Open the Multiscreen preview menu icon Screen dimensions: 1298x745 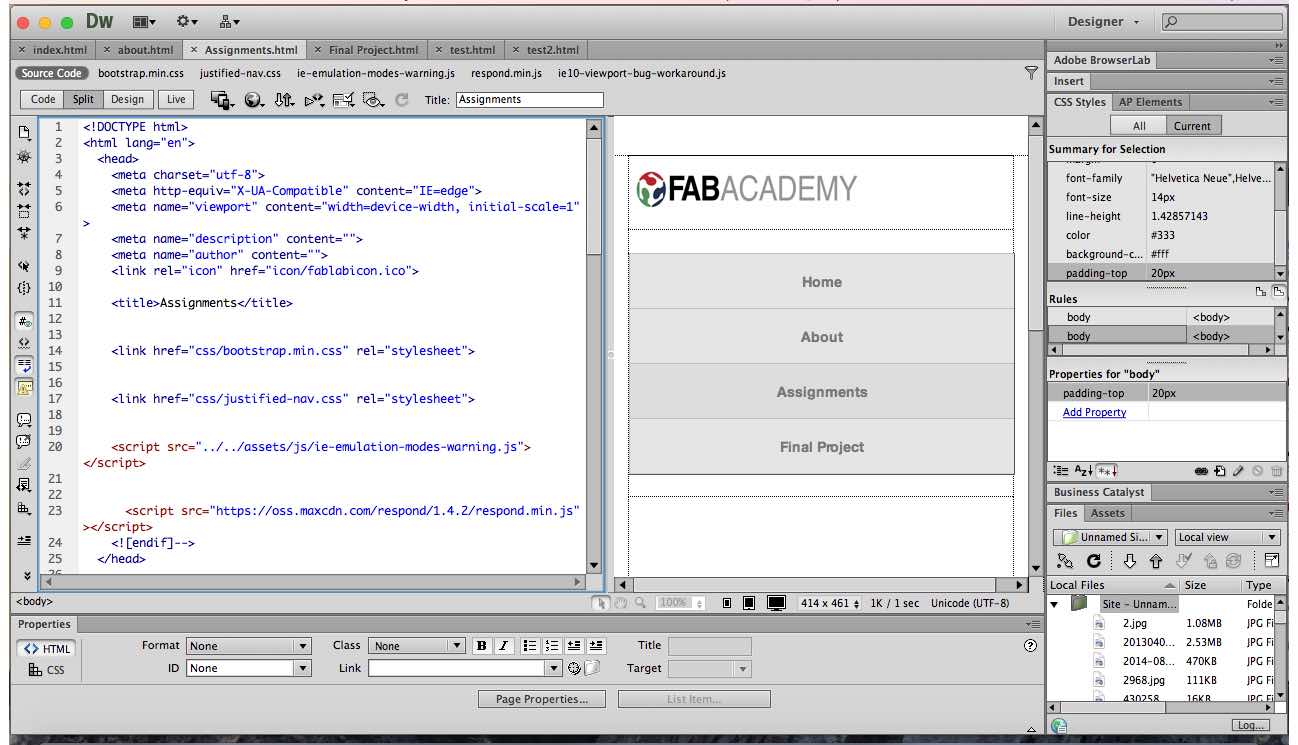[x=222, y=100]
